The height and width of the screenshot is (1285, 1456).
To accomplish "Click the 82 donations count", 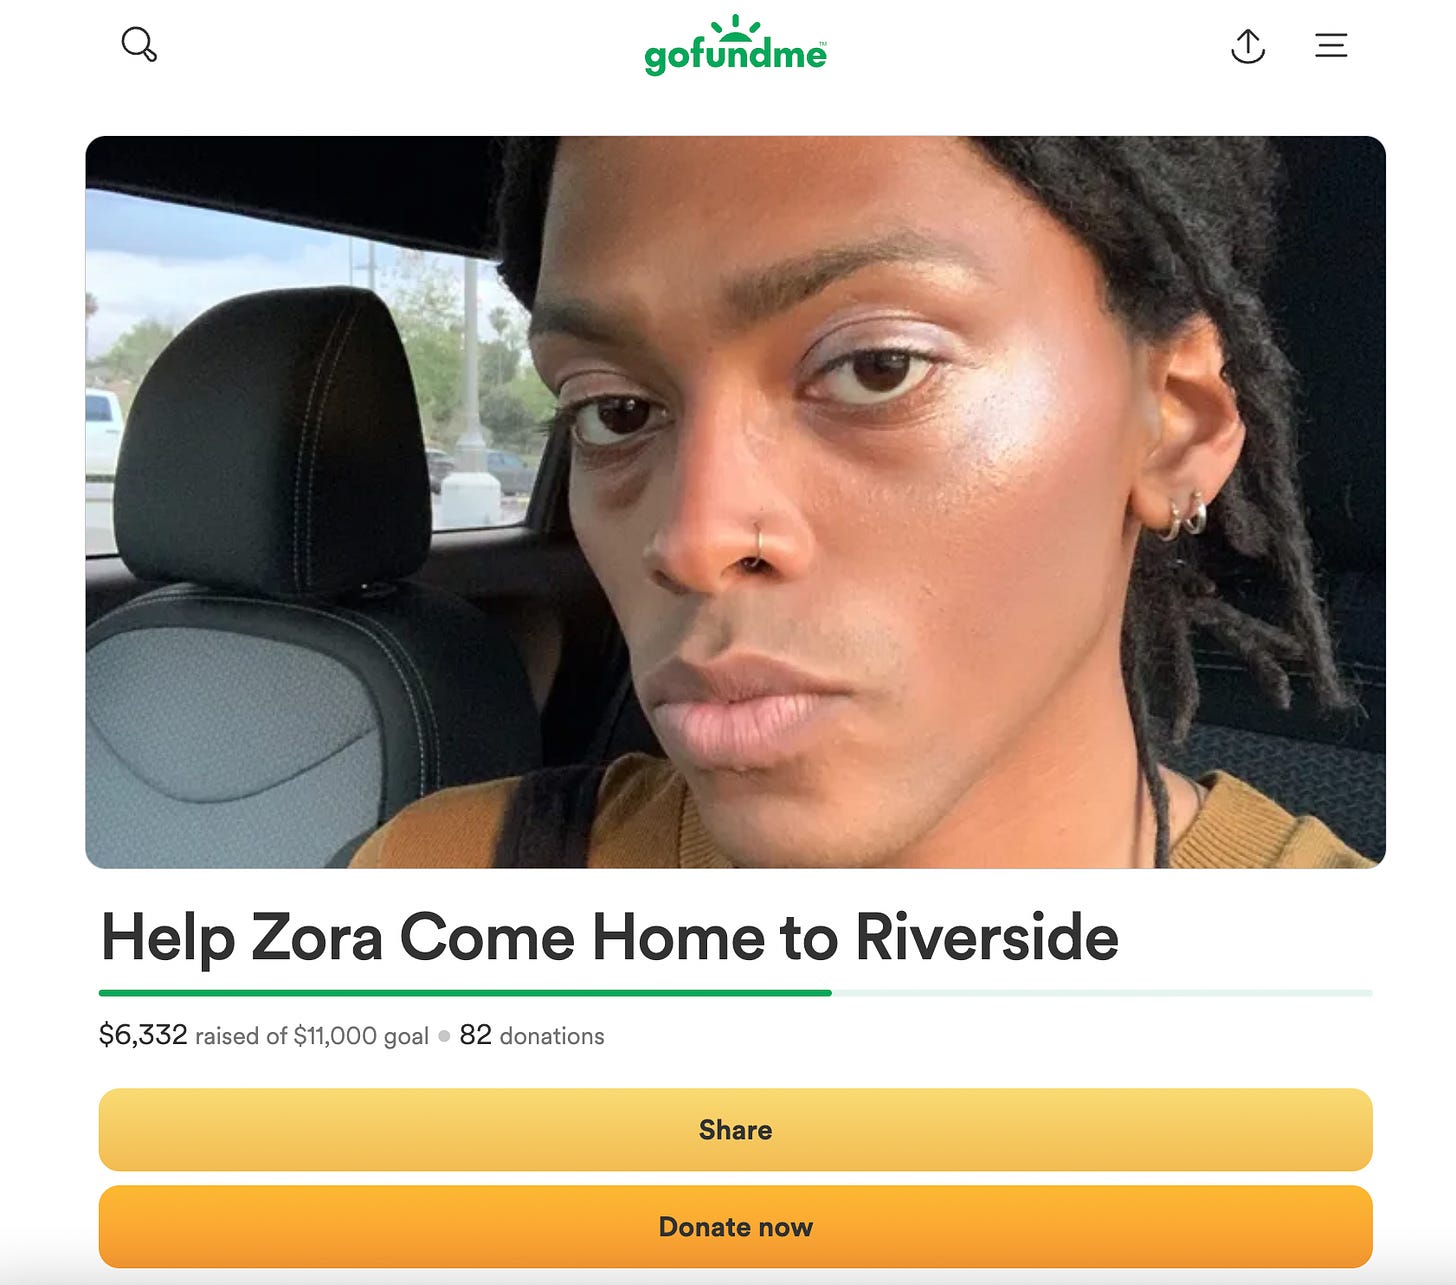I will click(475, 1035).
